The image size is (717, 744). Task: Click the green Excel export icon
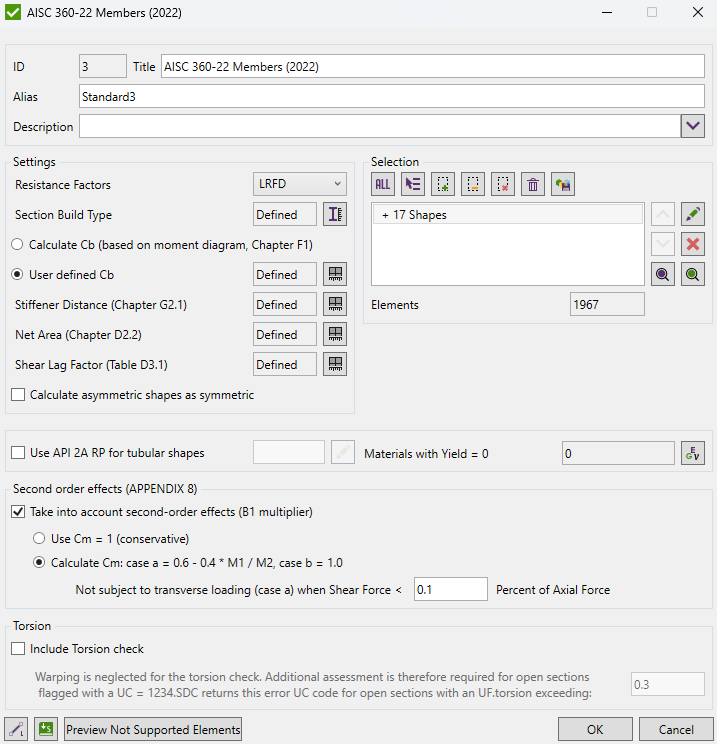coord(45,730)
